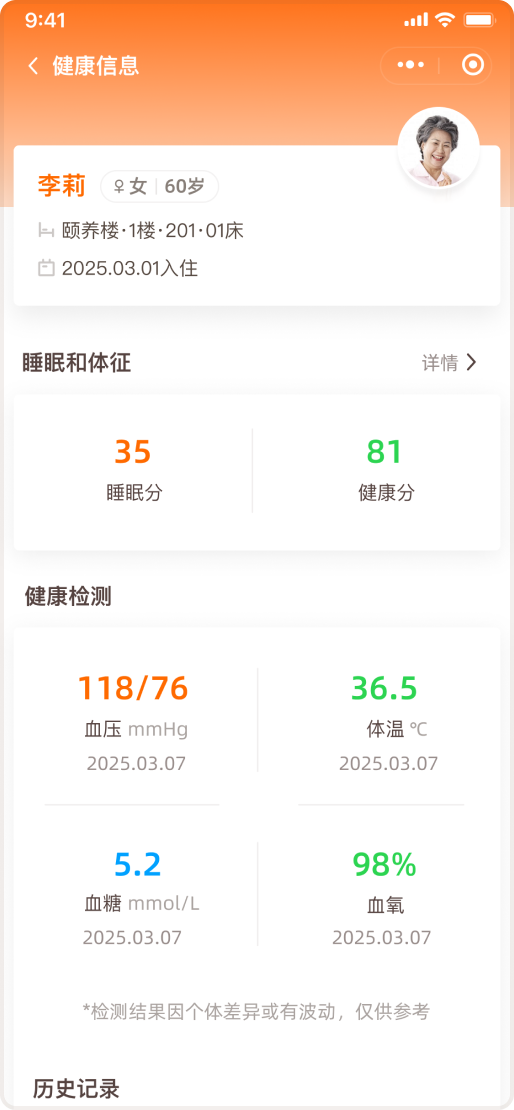514x1110 pixels.
Task: Open the 体温 36.5 reading
Action: point(384,722)
